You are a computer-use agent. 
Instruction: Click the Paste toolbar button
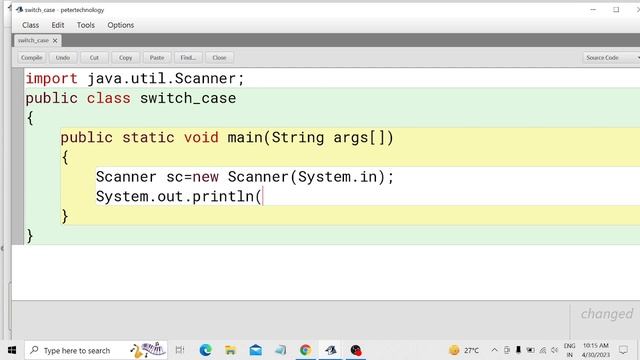(x=157, y=58)
